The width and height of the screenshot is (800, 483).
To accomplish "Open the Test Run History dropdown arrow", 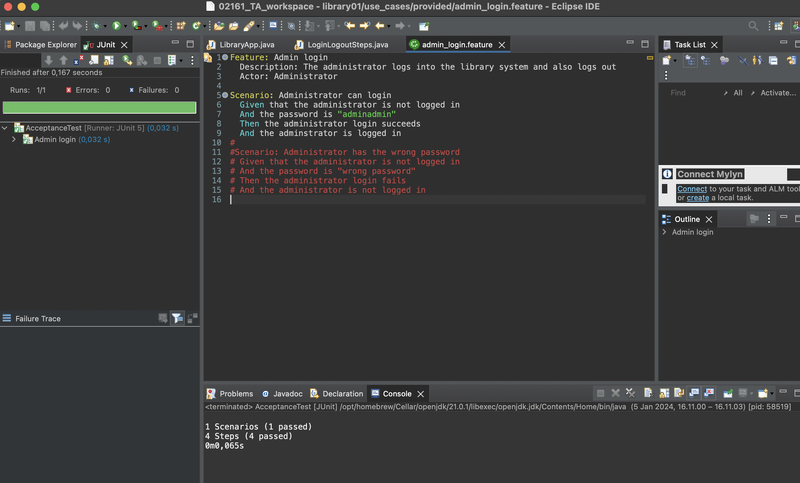I will [181, 61].
